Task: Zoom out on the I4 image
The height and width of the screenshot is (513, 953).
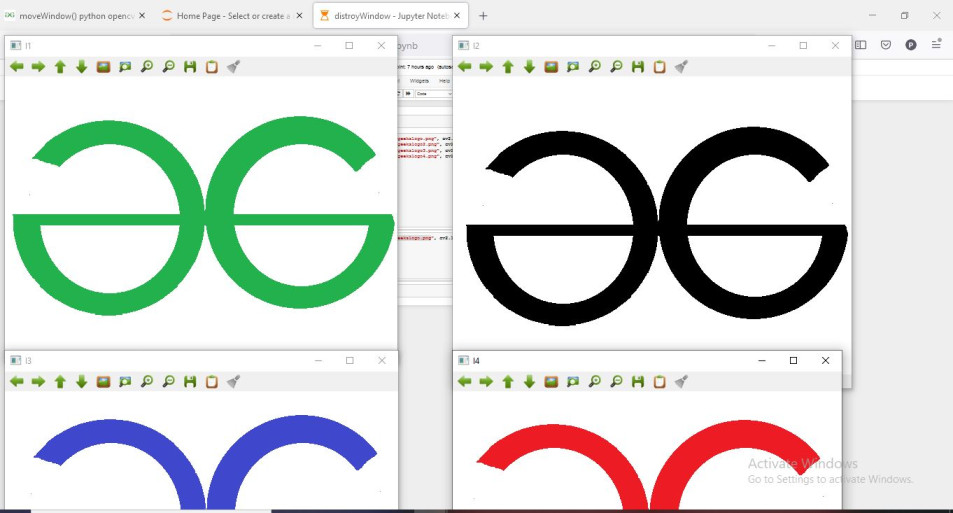Action: [616, 382]
